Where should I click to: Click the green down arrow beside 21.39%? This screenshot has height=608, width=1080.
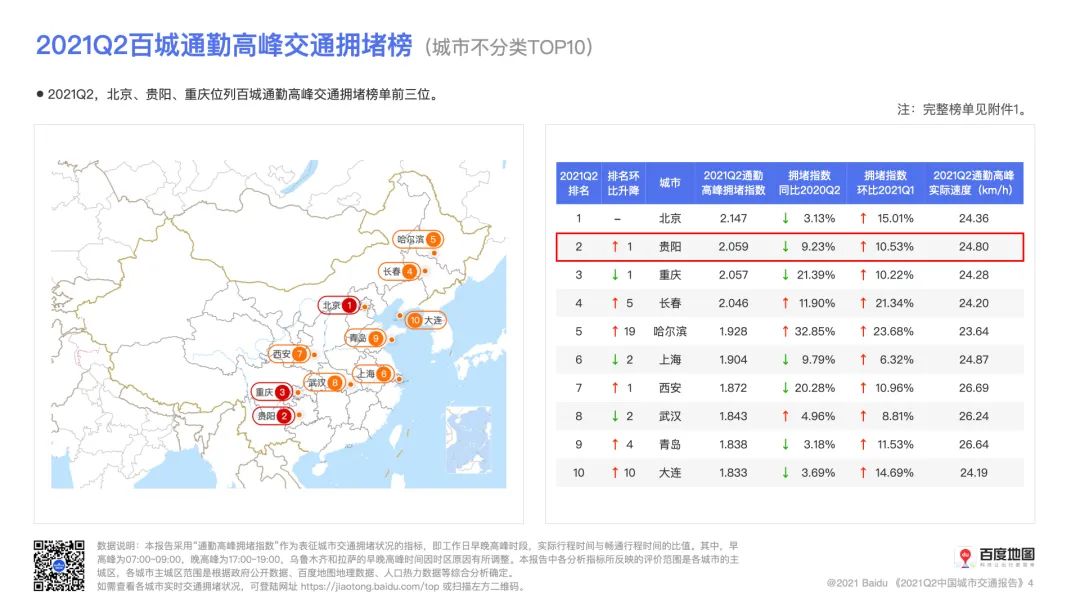click(x=785, y=275)
